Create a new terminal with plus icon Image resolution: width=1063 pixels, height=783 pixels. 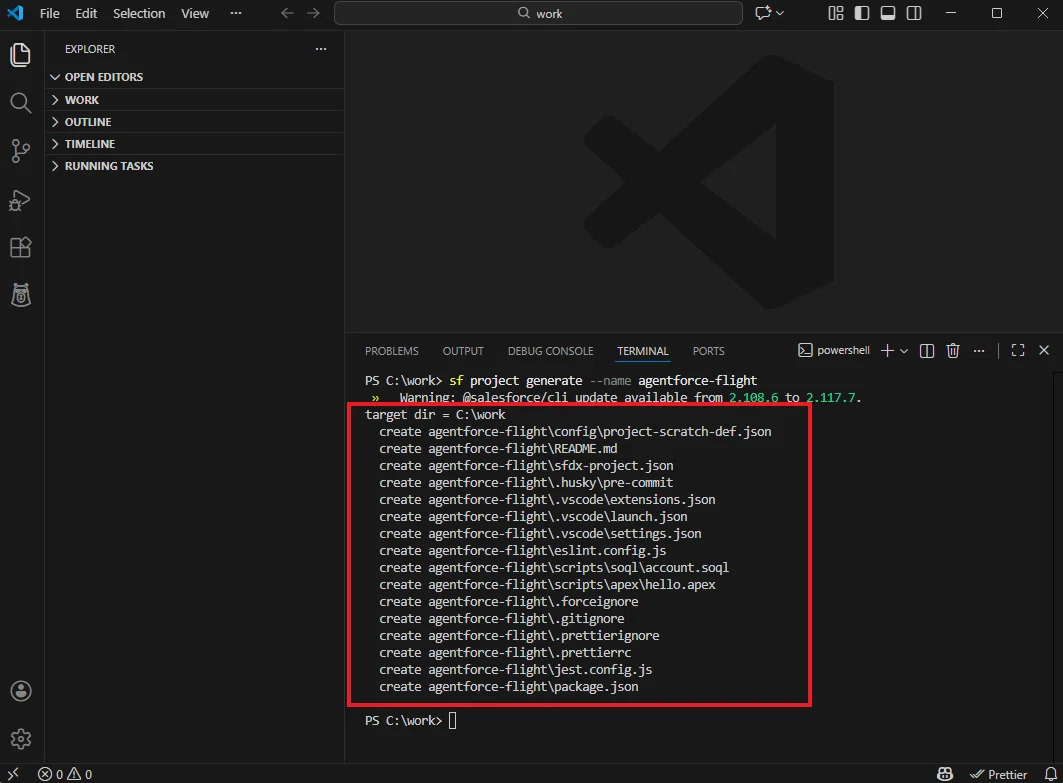[x=887, y=350]
